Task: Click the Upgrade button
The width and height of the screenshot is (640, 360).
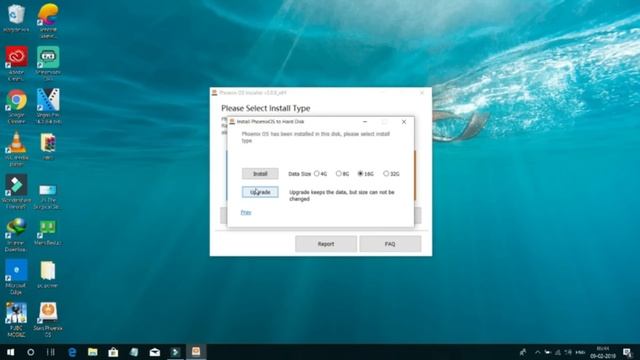Action: tap(260, 192)
